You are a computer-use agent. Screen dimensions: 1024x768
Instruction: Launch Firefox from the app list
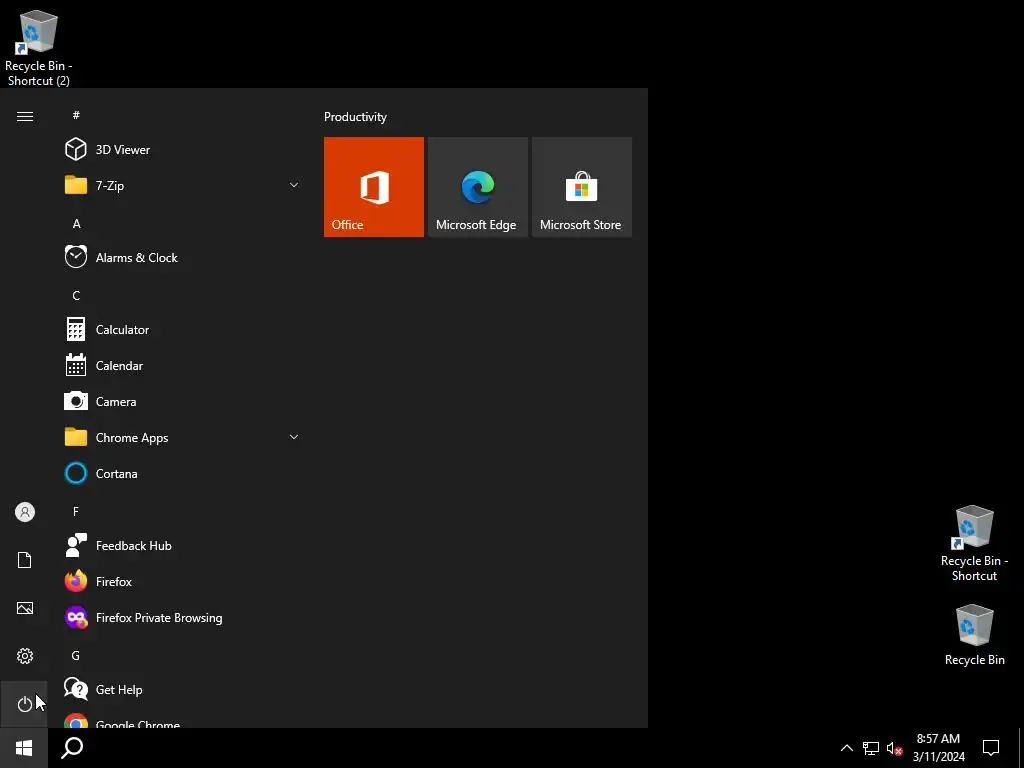pos(183,581)
